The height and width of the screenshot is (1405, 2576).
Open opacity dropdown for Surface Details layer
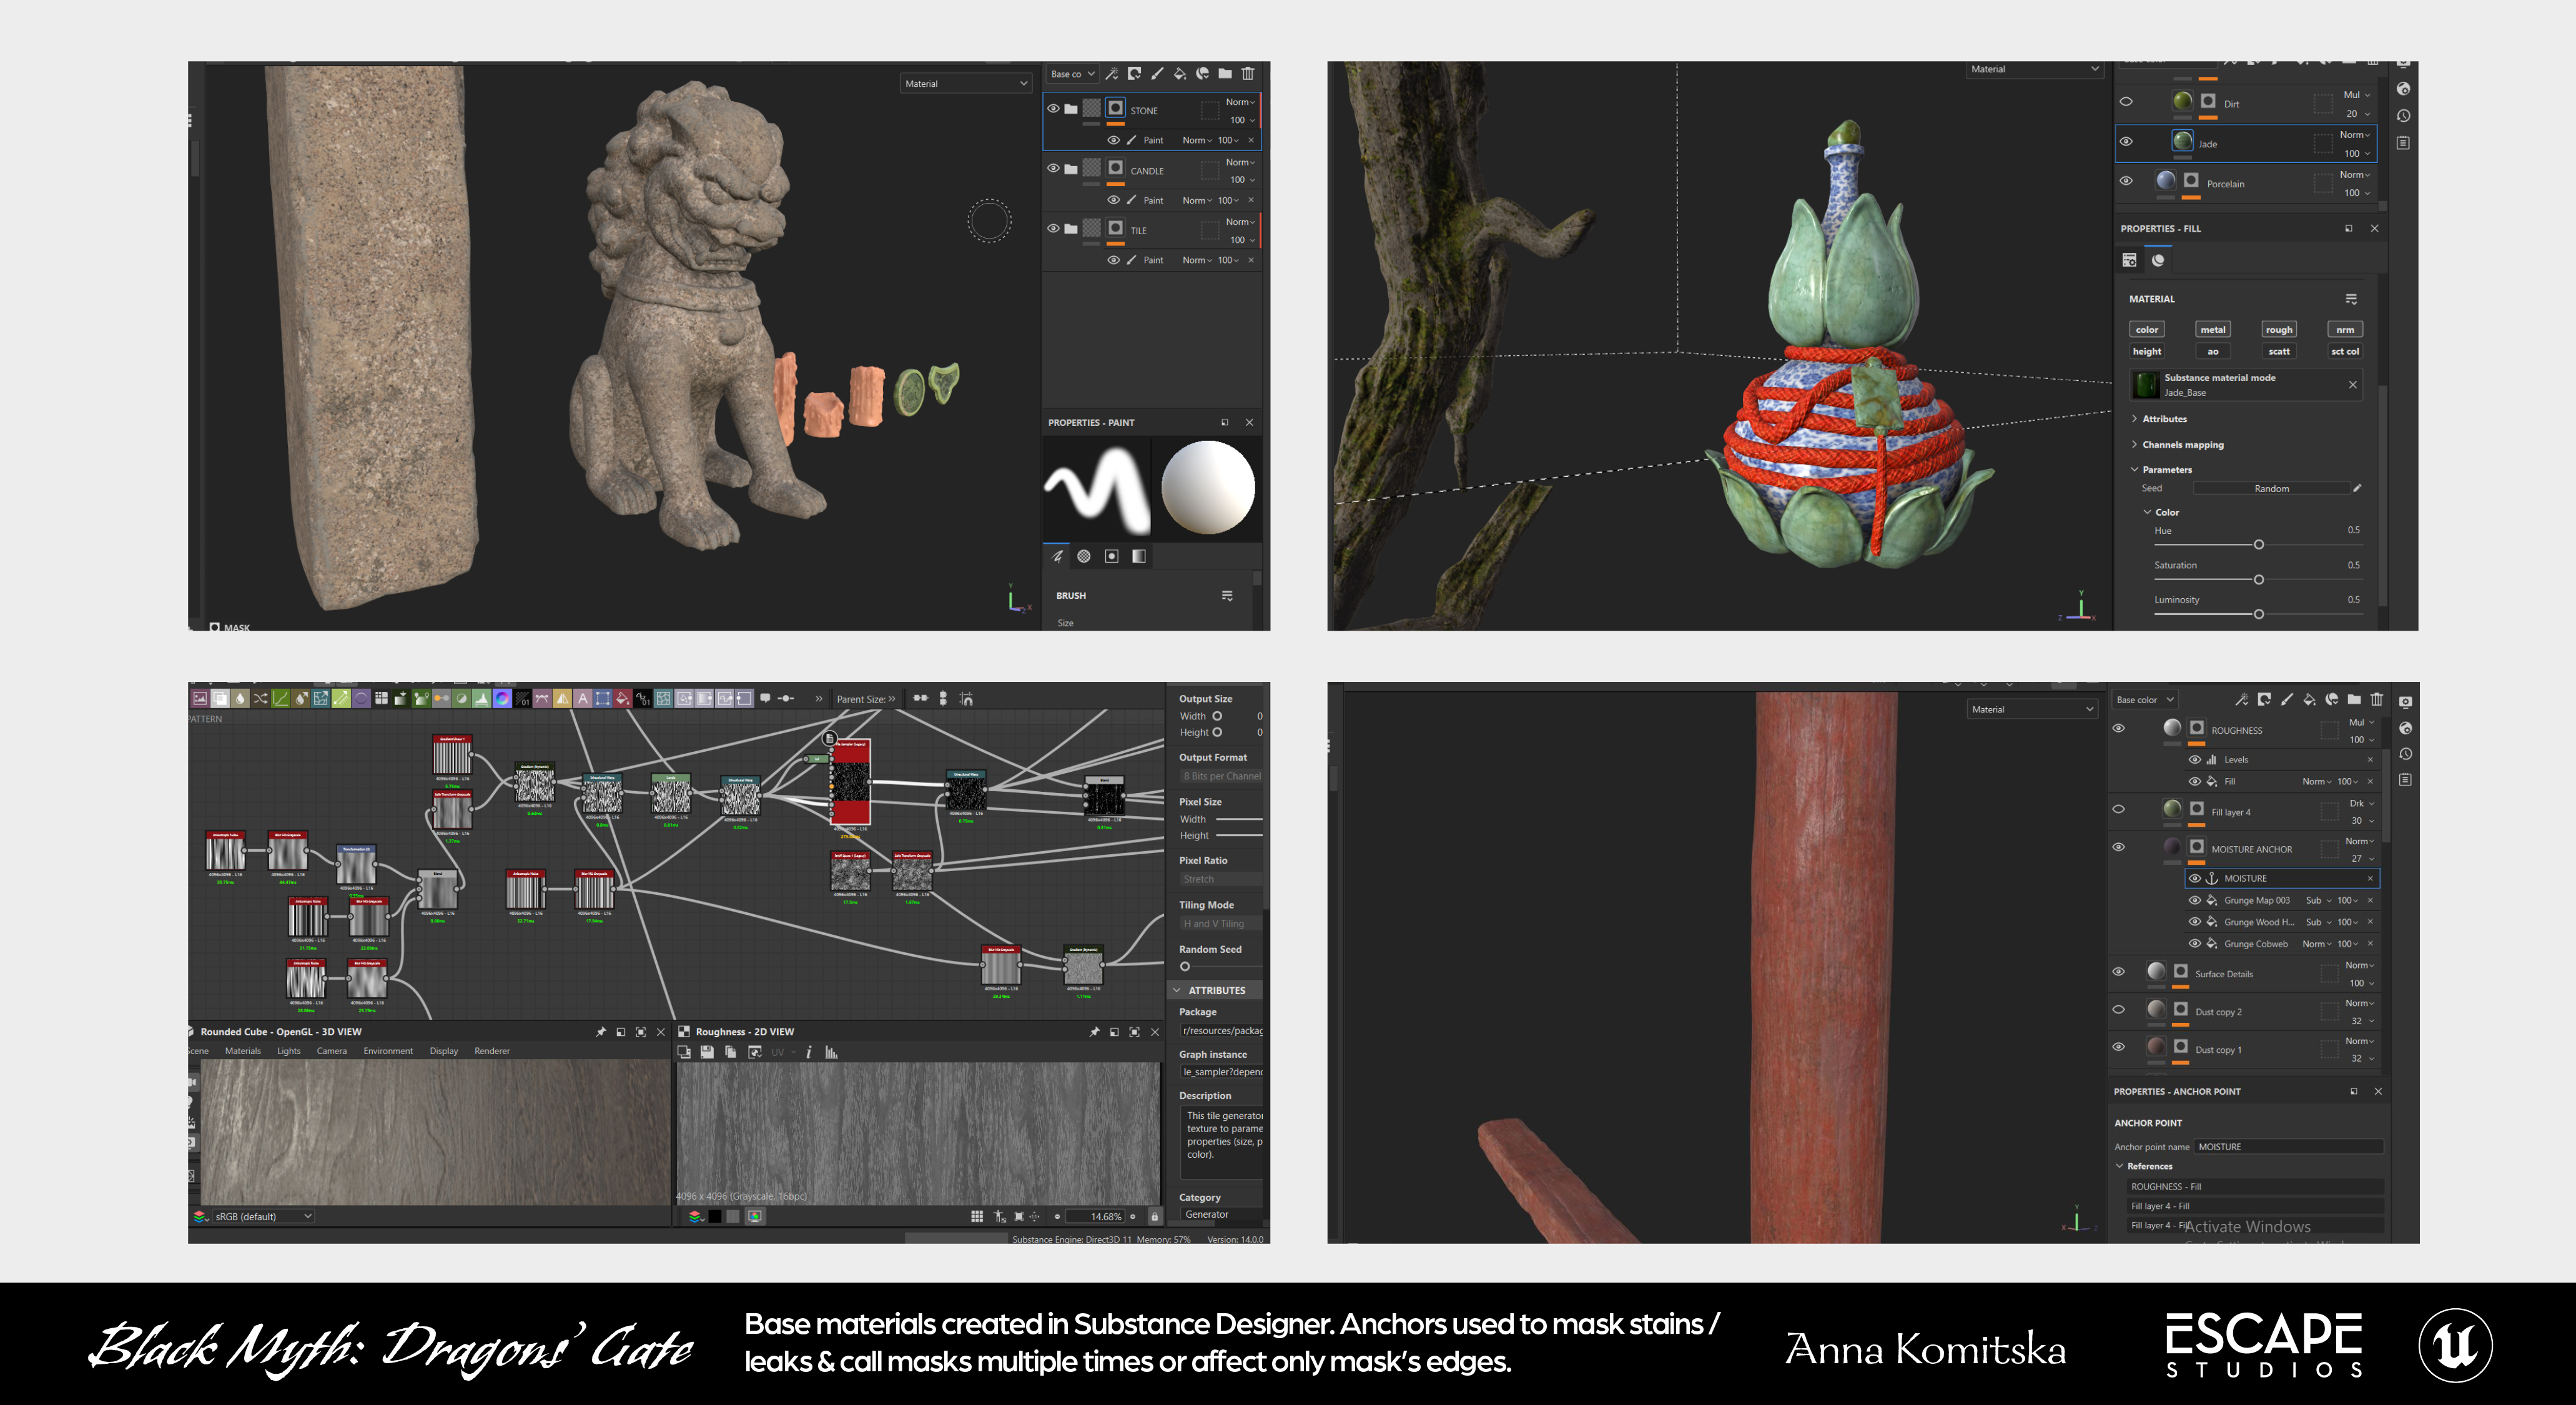(2361, 984)
